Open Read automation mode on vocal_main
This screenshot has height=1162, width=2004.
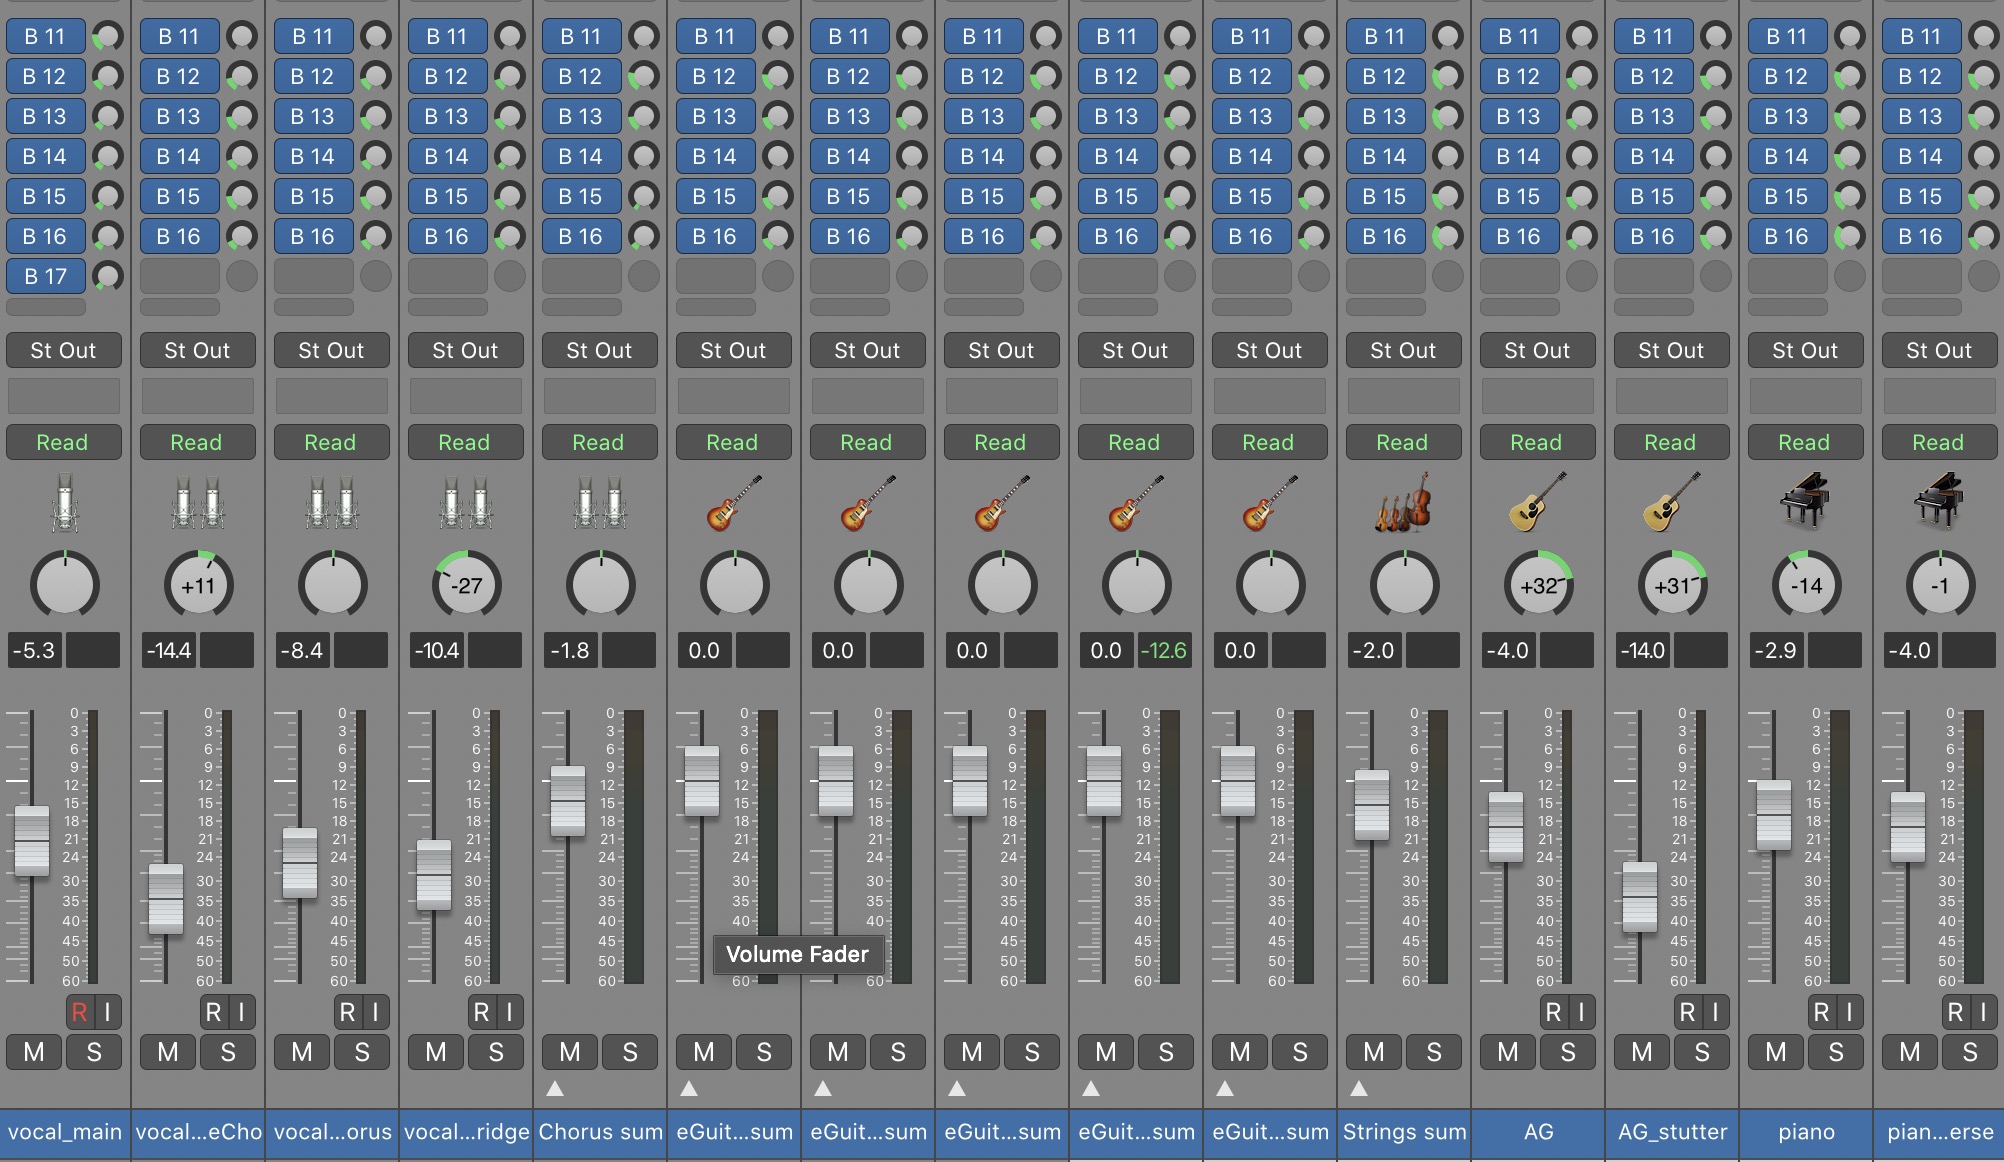(63, 442)
